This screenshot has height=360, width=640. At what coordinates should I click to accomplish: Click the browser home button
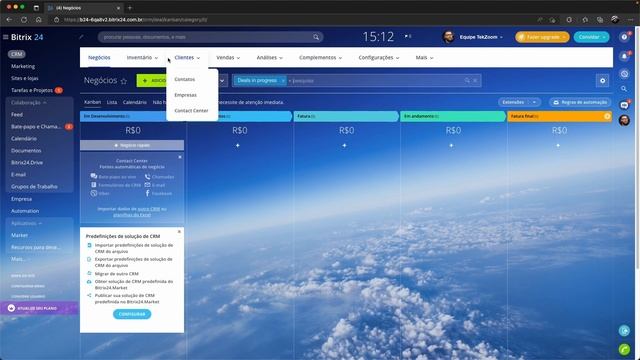pyautogui.click(x=38, y=20)
